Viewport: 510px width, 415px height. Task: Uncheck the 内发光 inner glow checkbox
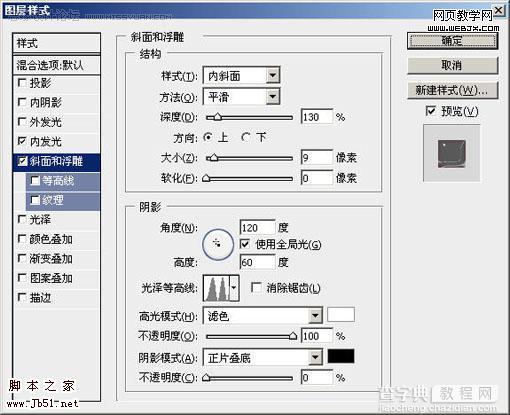22,141
